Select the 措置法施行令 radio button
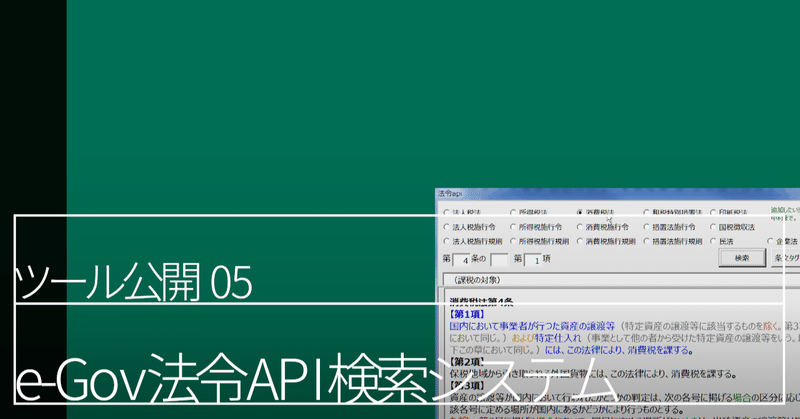 click(646, 227)
